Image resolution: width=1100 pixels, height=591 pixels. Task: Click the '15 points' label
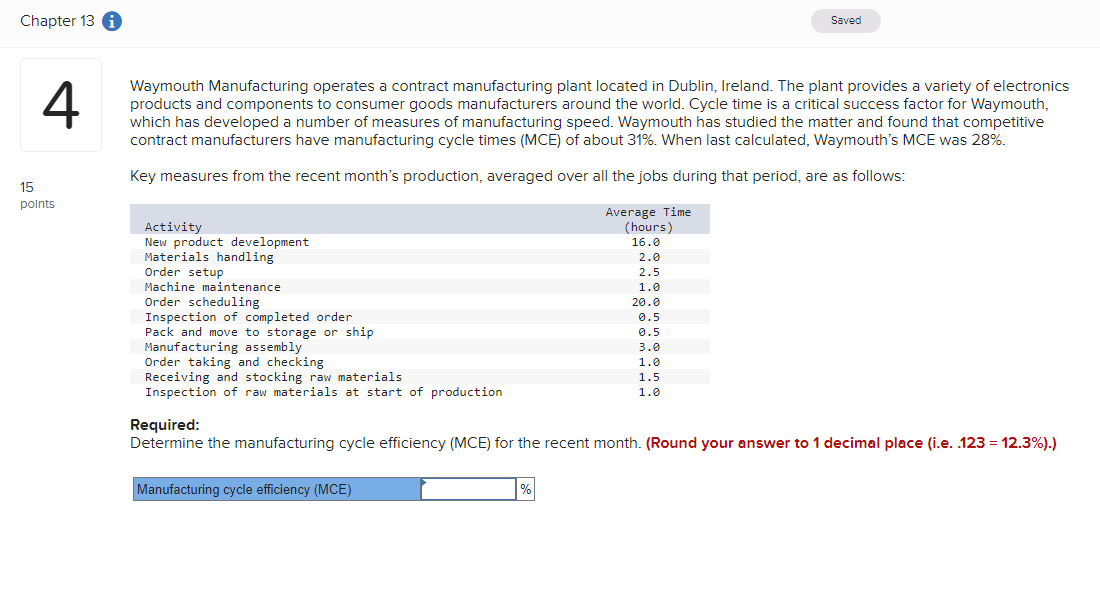coord(37,195)
